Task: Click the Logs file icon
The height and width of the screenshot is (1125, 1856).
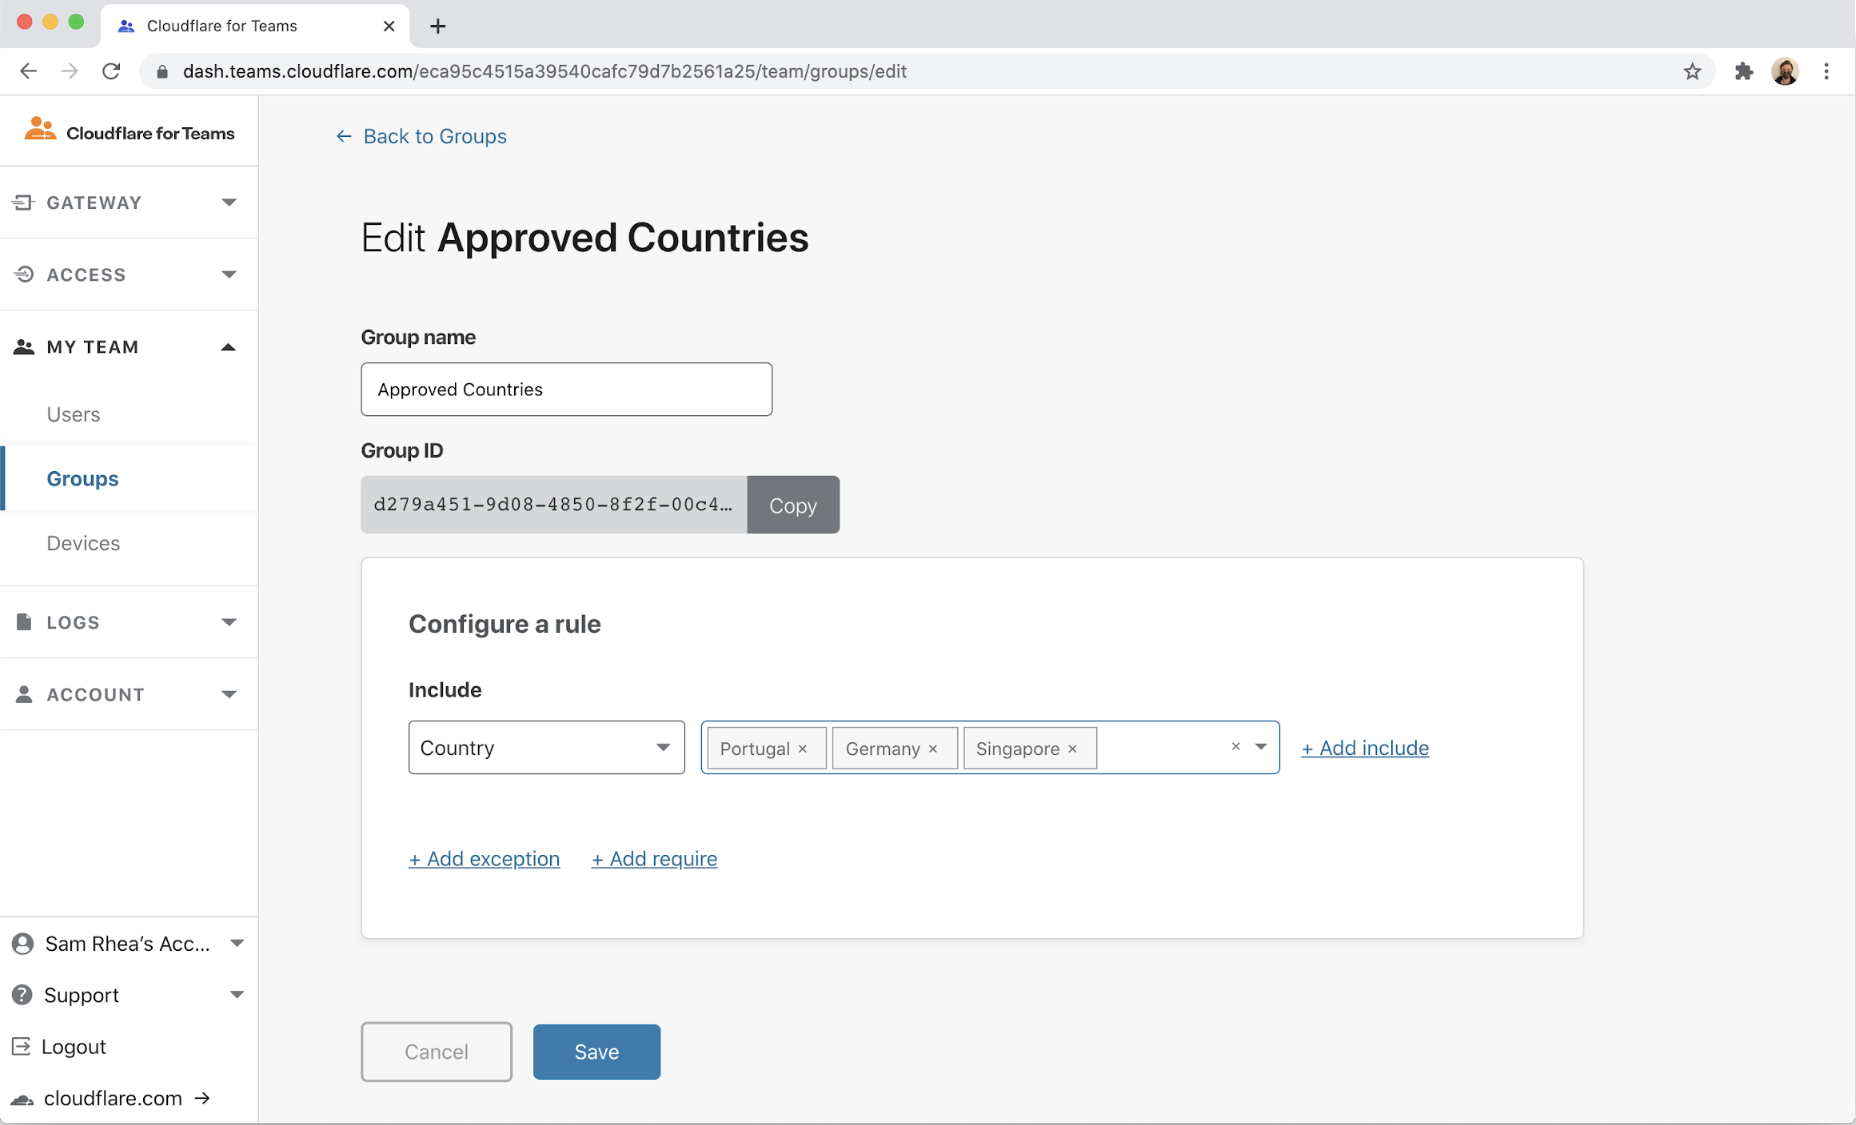Action: click(24, 622)
